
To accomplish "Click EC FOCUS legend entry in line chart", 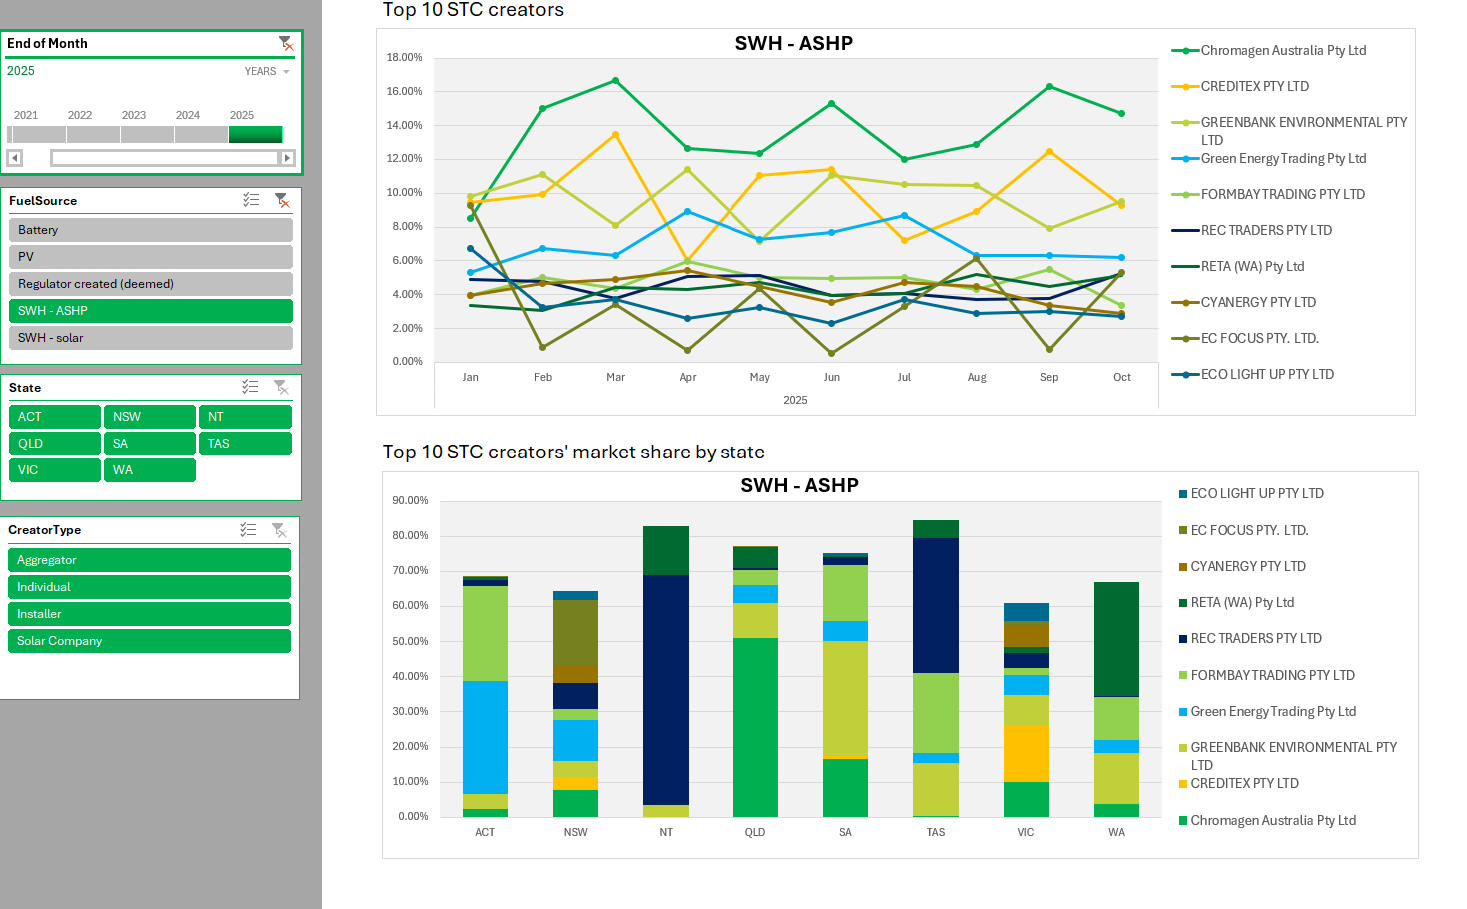I will [x=1245, y=339].
